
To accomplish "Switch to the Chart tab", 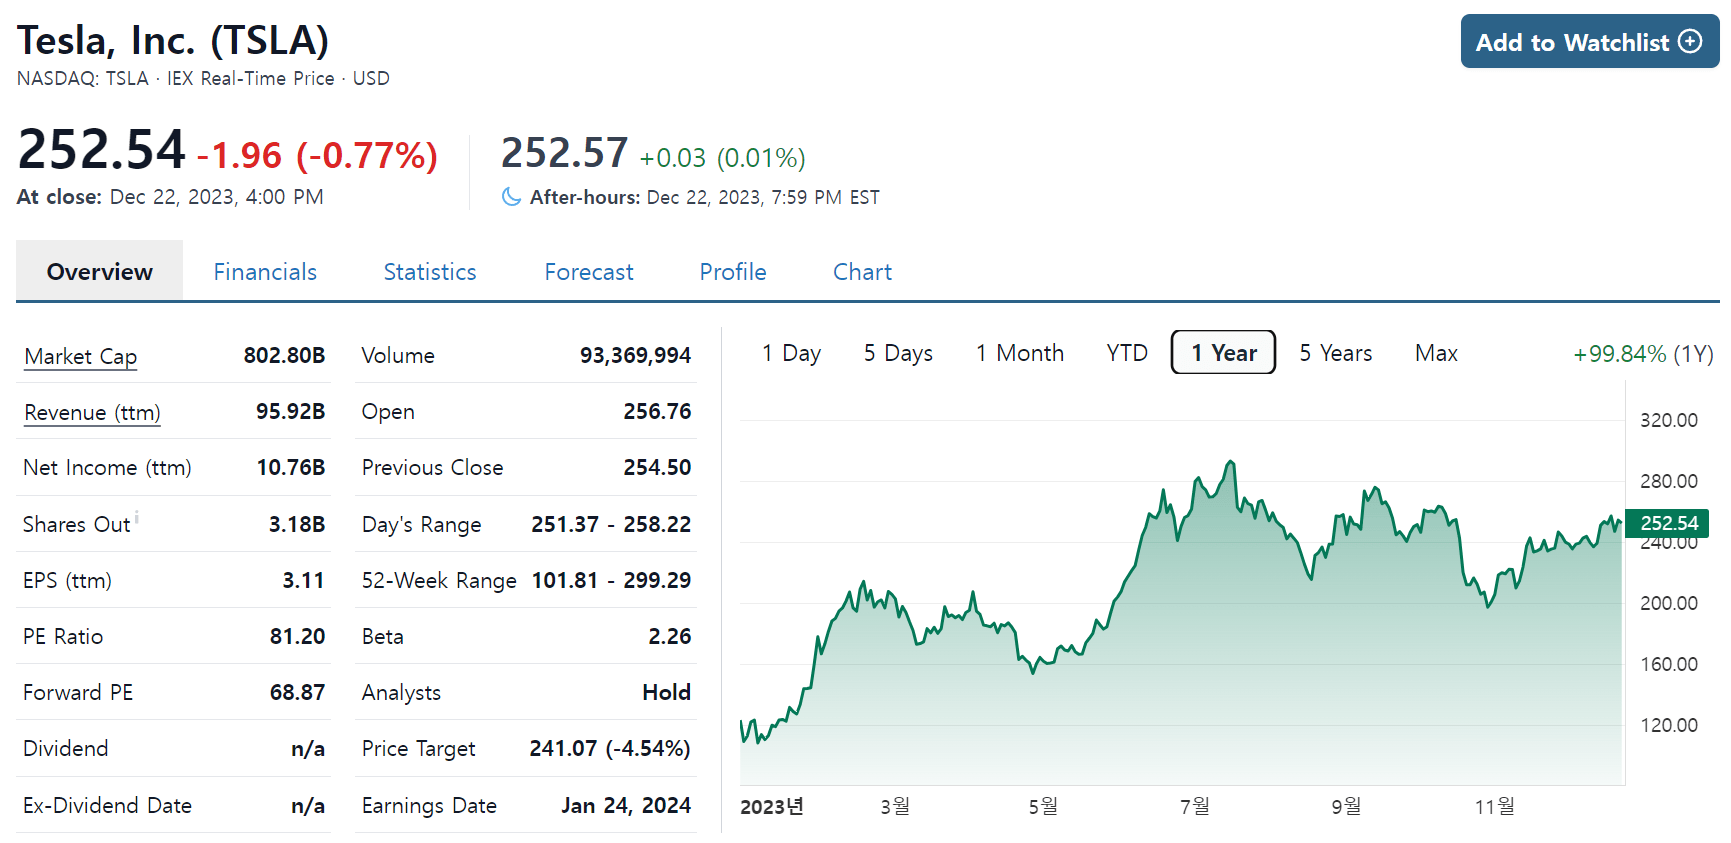I will point(862,272).
